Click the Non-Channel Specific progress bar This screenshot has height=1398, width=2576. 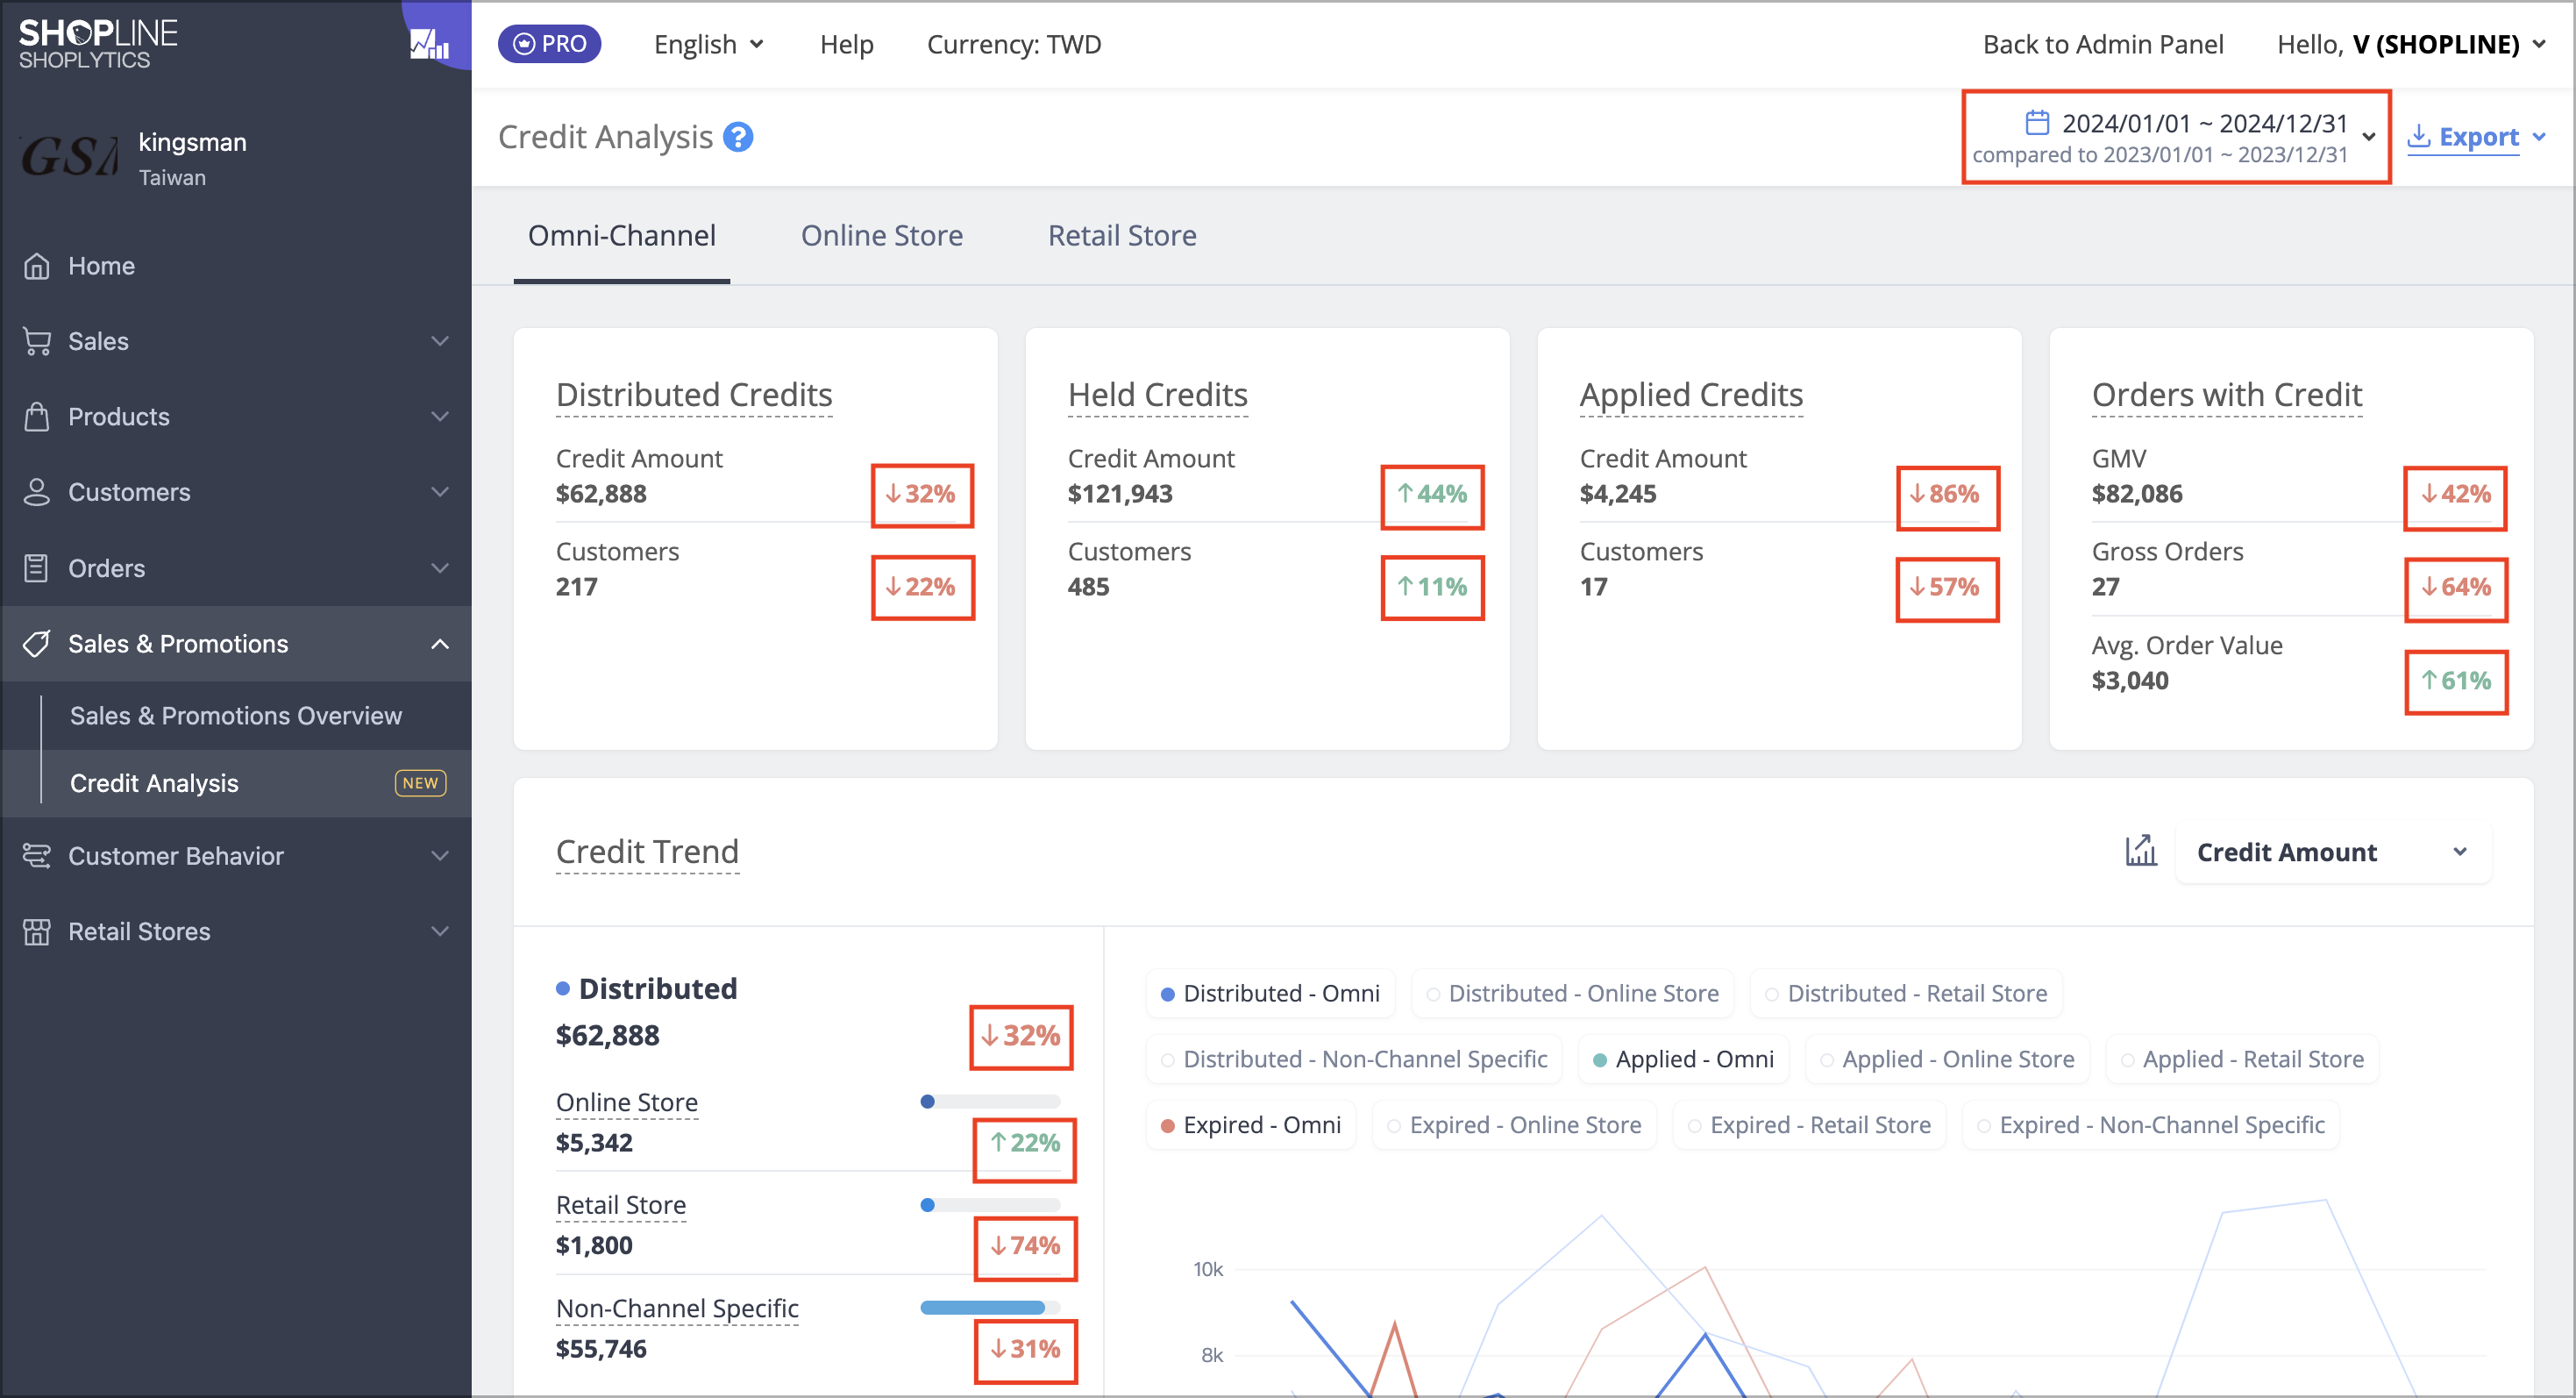click(990, 1308)
